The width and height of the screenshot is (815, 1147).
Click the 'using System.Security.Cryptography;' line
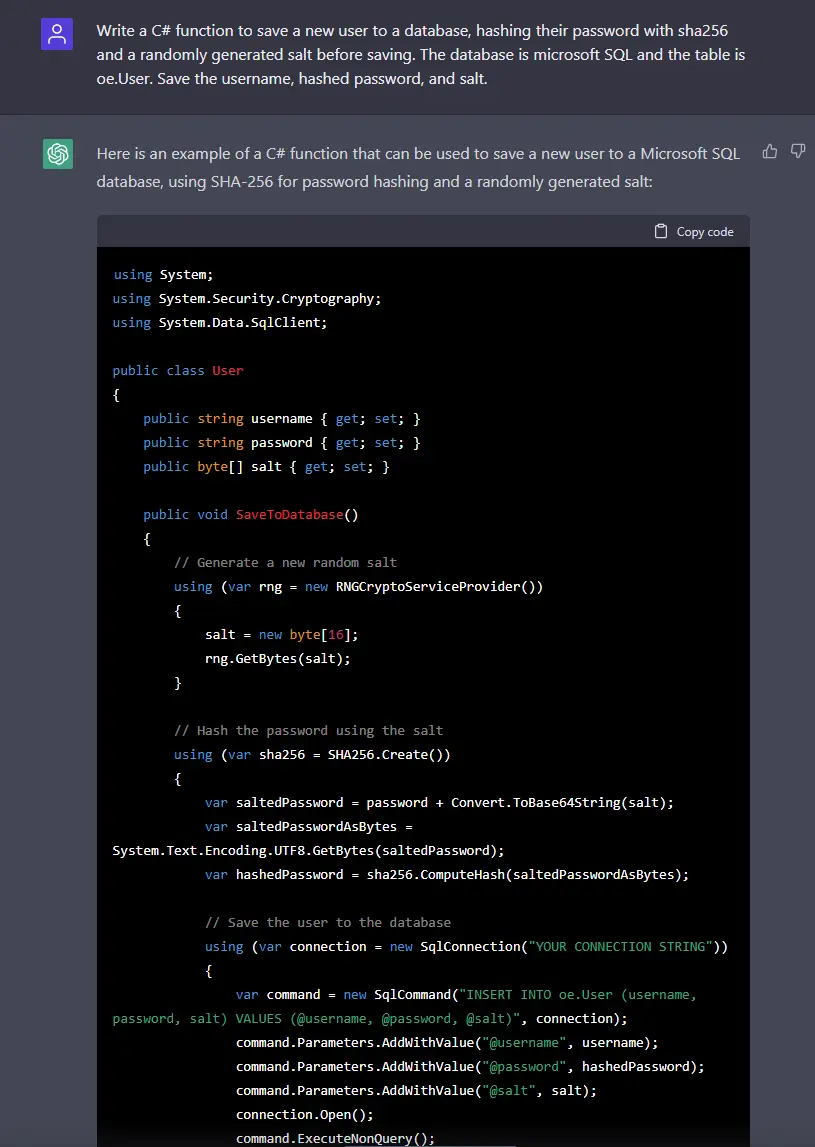[247, 298]
